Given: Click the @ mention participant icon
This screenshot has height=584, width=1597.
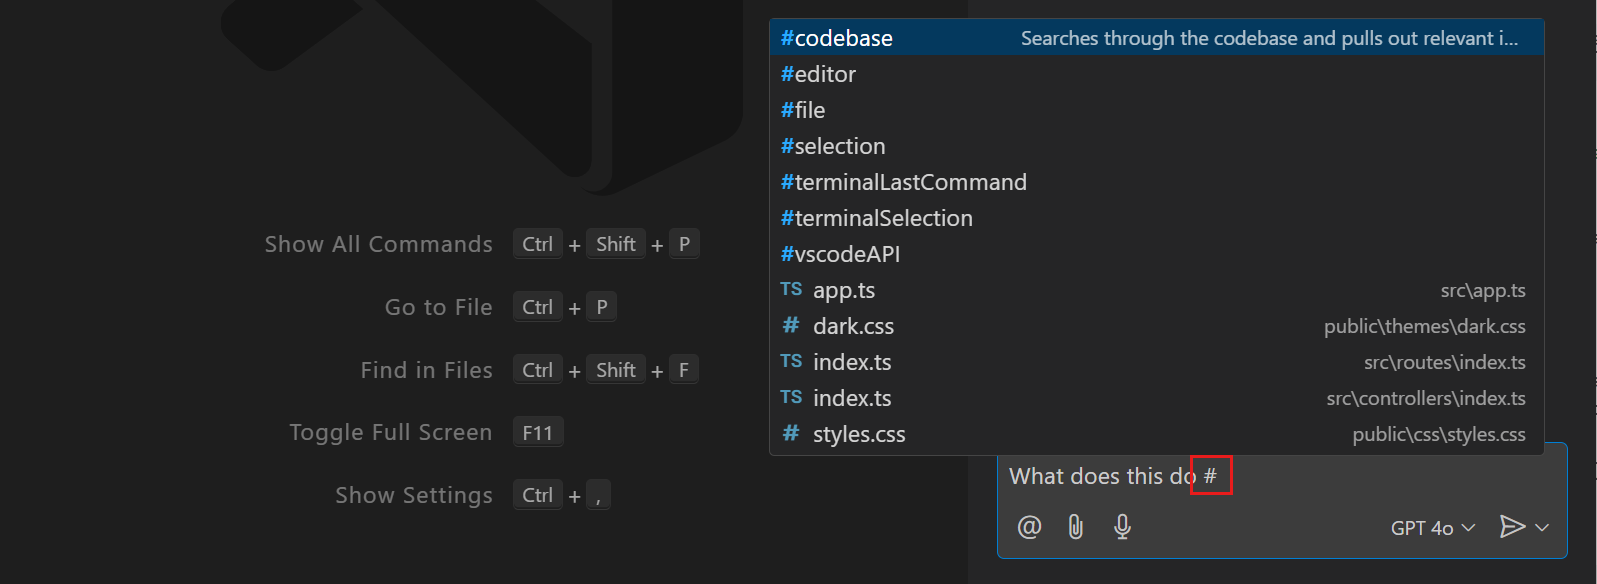Looking at the screenshot, I should (1029, 527).
